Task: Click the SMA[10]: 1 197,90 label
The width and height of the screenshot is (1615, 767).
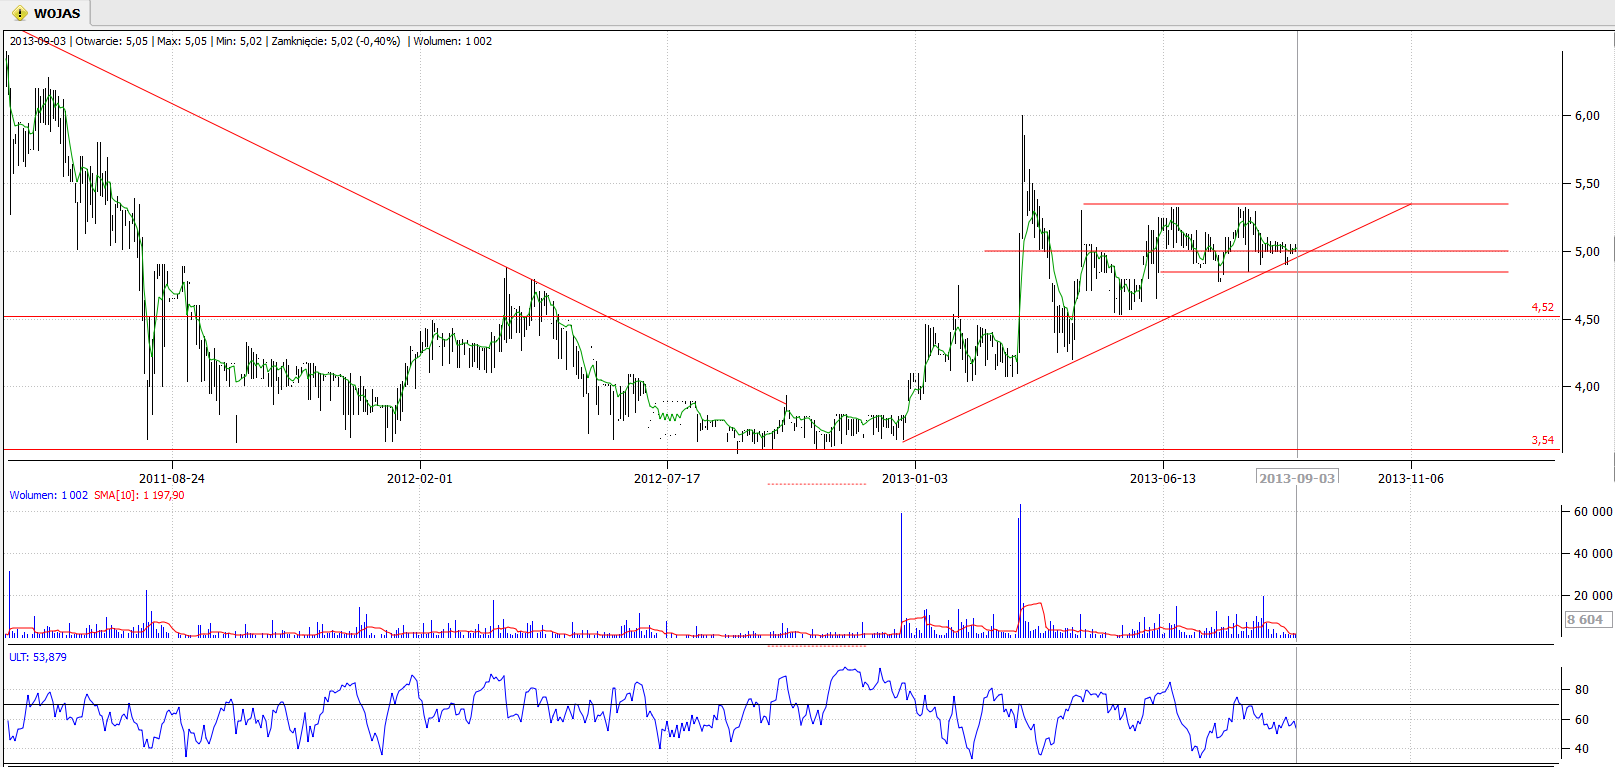Action: pos(139,495)
